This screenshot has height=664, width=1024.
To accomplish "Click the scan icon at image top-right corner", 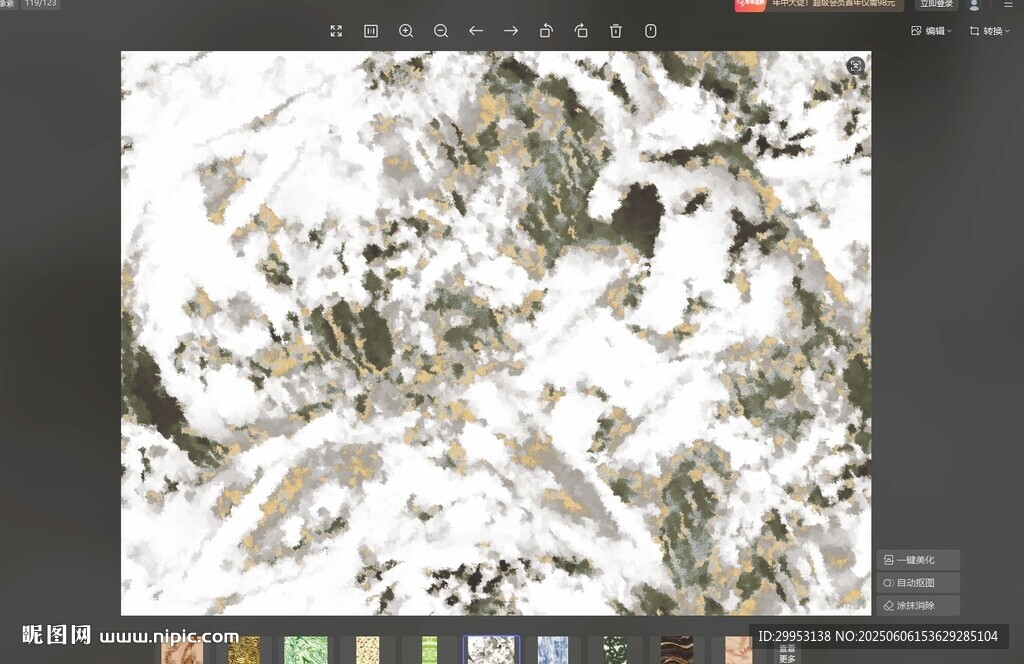I will [x=856, y=65].
